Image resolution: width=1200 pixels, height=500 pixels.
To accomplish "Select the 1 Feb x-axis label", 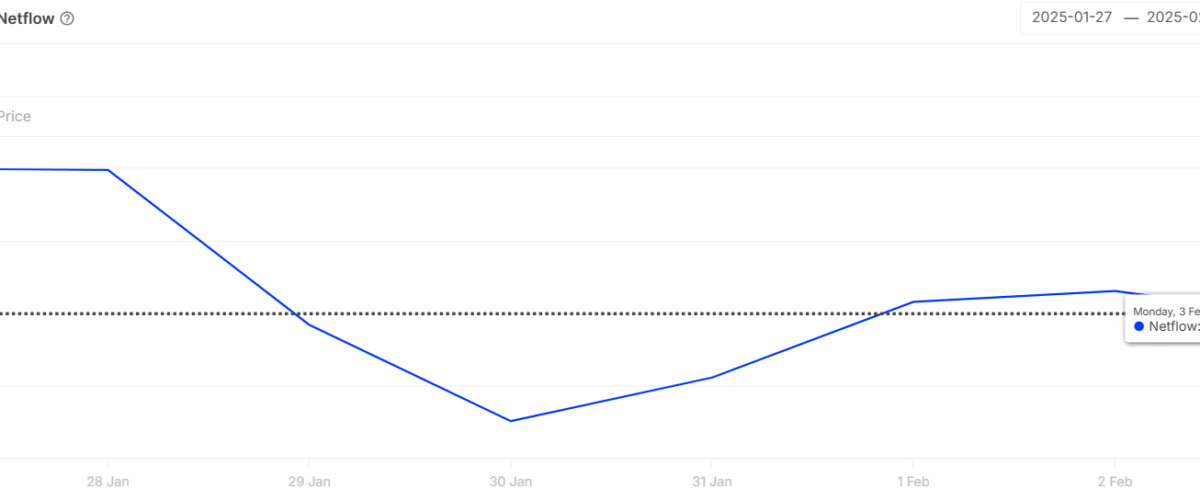I will 912,481.
